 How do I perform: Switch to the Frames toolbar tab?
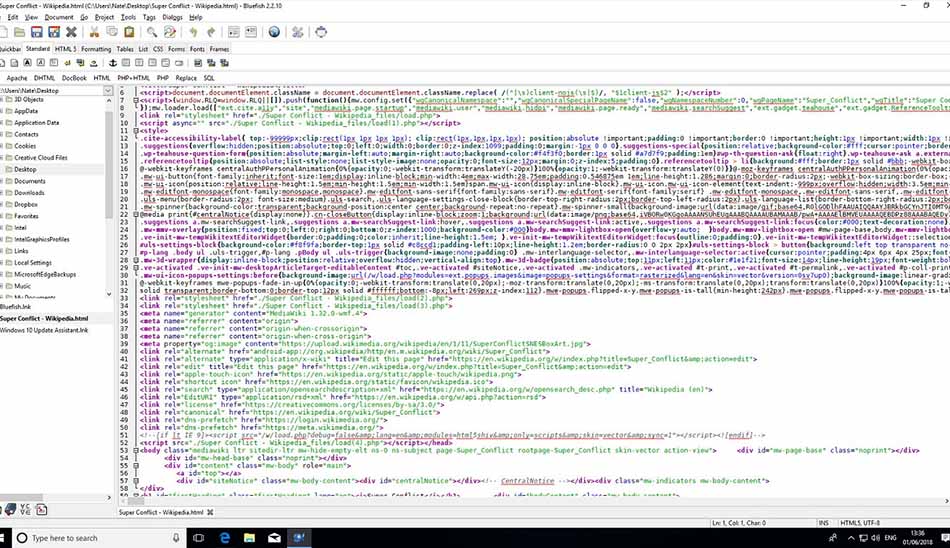point(219,48)
